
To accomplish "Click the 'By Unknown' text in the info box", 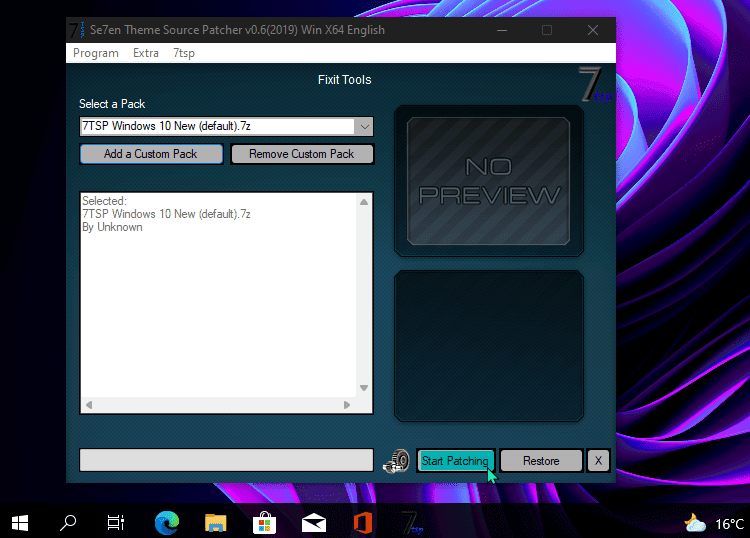I will [112, 227].
